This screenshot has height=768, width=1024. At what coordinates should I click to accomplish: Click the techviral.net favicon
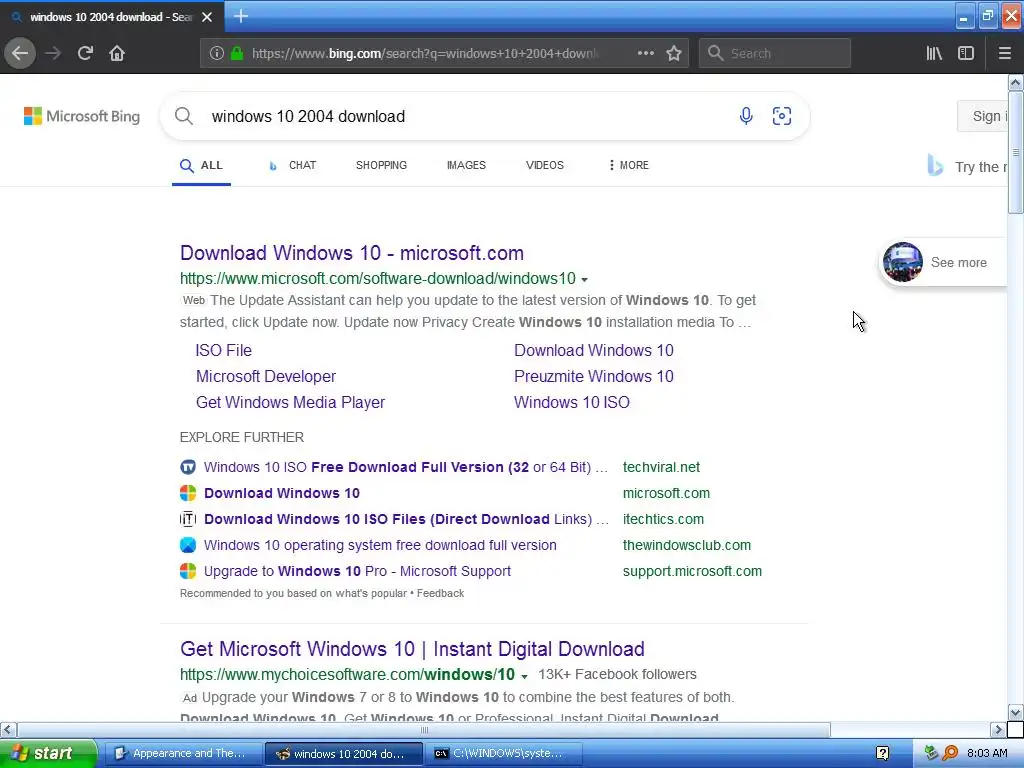click(188, 467)
